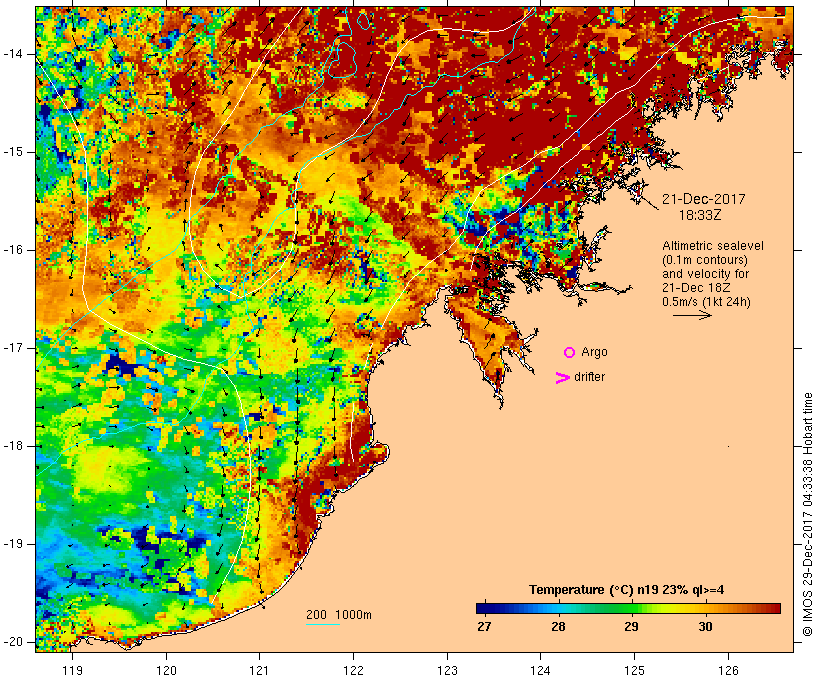Click the '28' color bar label

[558, 627]
